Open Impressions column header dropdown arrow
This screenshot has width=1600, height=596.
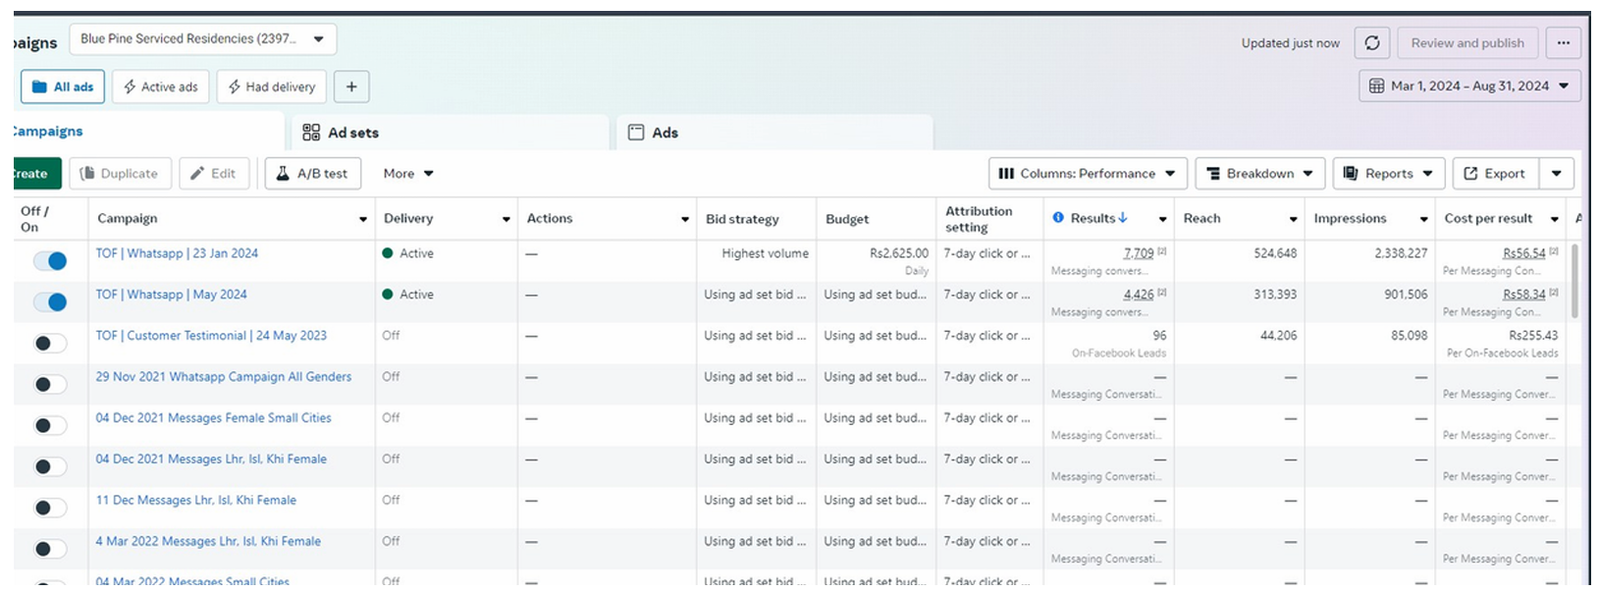point(1424,219)
